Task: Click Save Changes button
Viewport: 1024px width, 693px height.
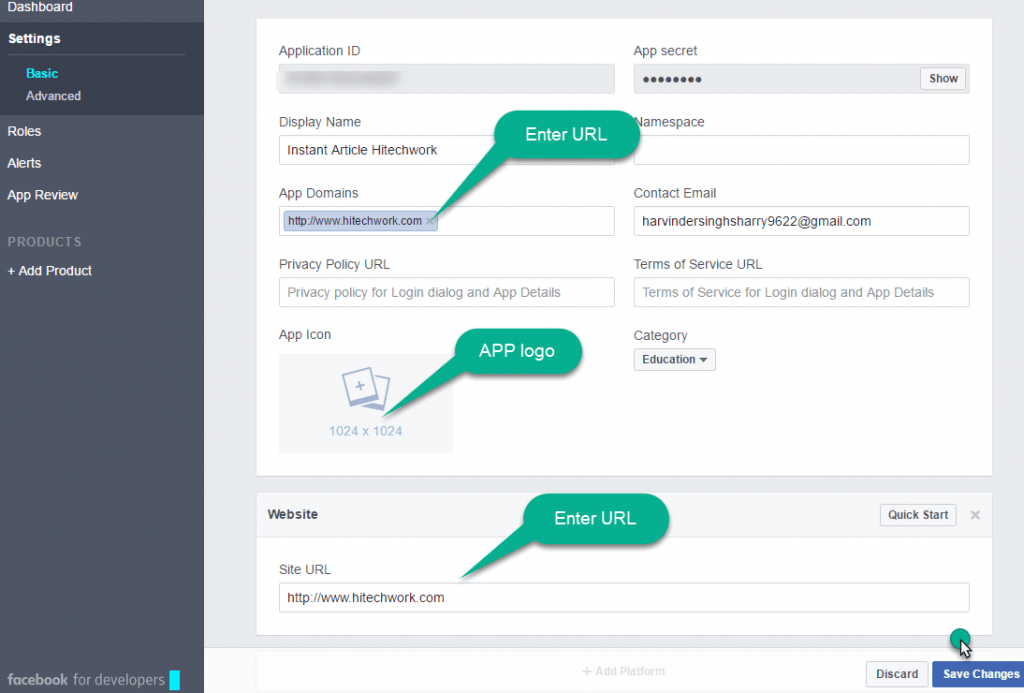Action: click(980, 674)
